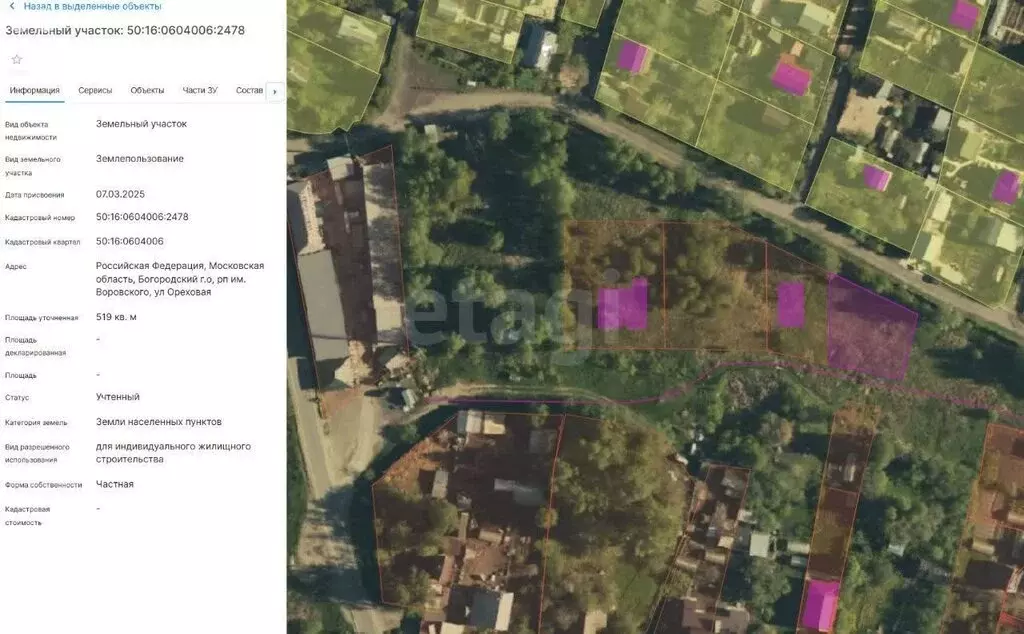The height and width of the screenshot is (634, 1024).
Task: Click the 'Площадь декларированная' label
Action: click(x=35, y=346)
